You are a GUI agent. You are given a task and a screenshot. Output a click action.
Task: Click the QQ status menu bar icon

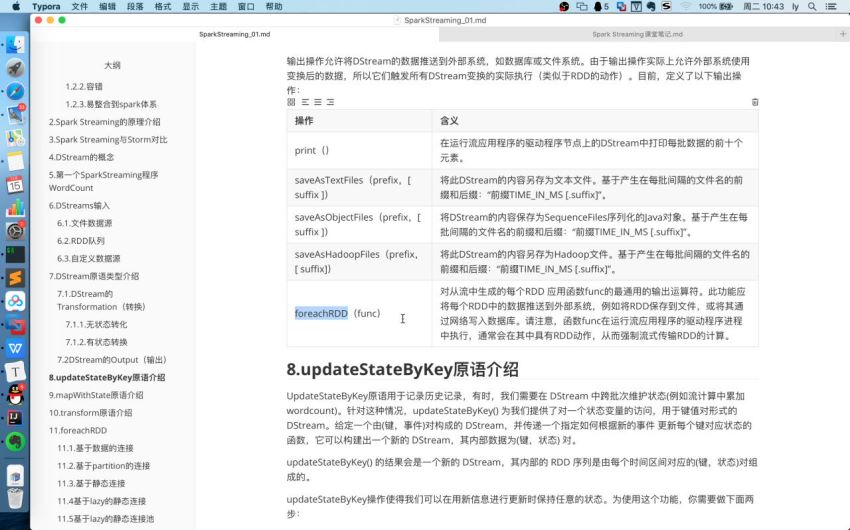601,7
